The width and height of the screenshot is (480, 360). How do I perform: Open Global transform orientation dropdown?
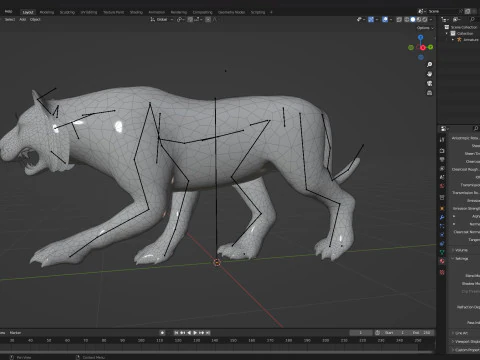(162, 20)
